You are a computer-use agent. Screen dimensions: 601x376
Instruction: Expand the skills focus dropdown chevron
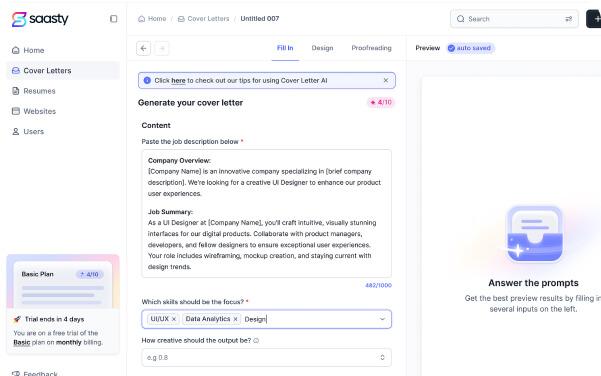[382, 319]
